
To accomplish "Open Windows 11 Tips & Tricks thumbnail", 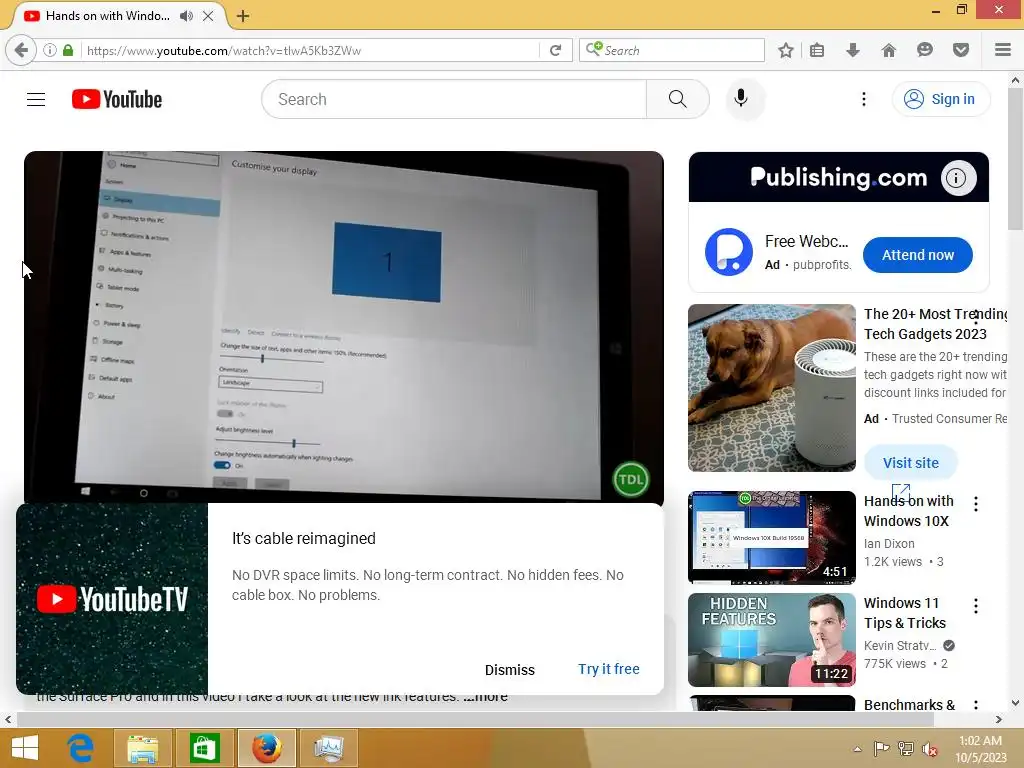I will tap(772, 640).
